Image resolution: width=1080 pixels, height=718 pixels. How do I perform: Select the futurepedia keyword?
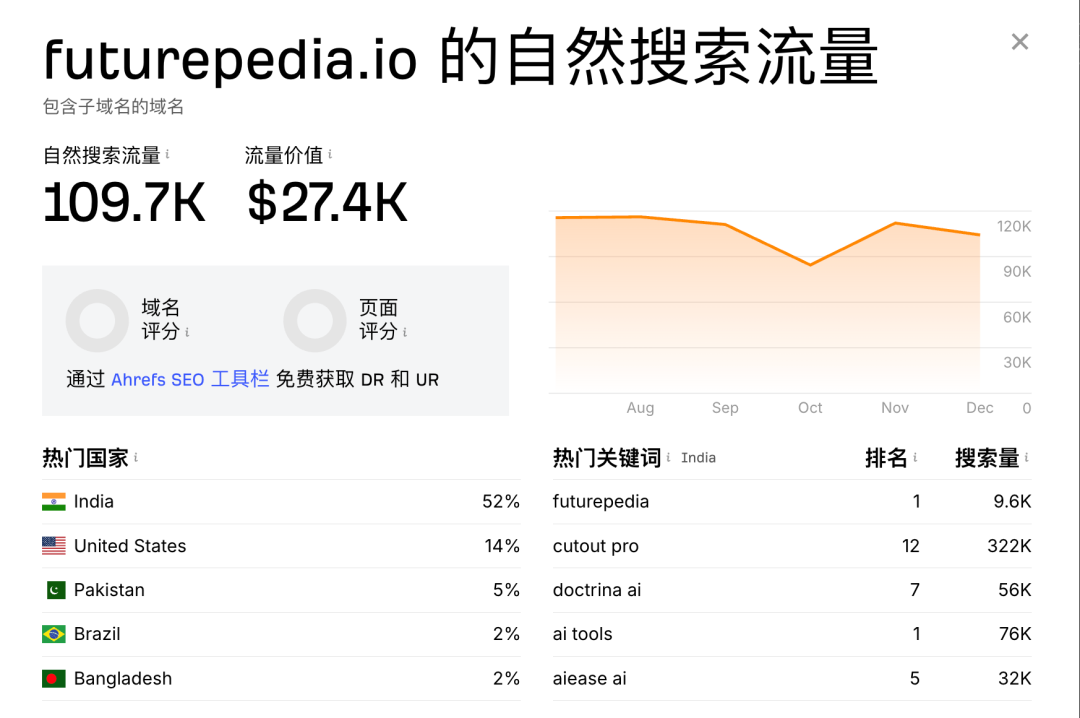[x=600, y=502]
